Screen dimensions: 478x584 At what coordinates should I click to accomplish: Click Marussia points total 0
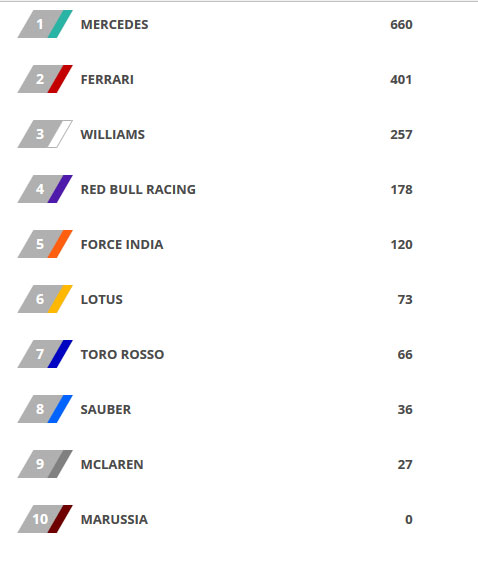coord(409,520)
